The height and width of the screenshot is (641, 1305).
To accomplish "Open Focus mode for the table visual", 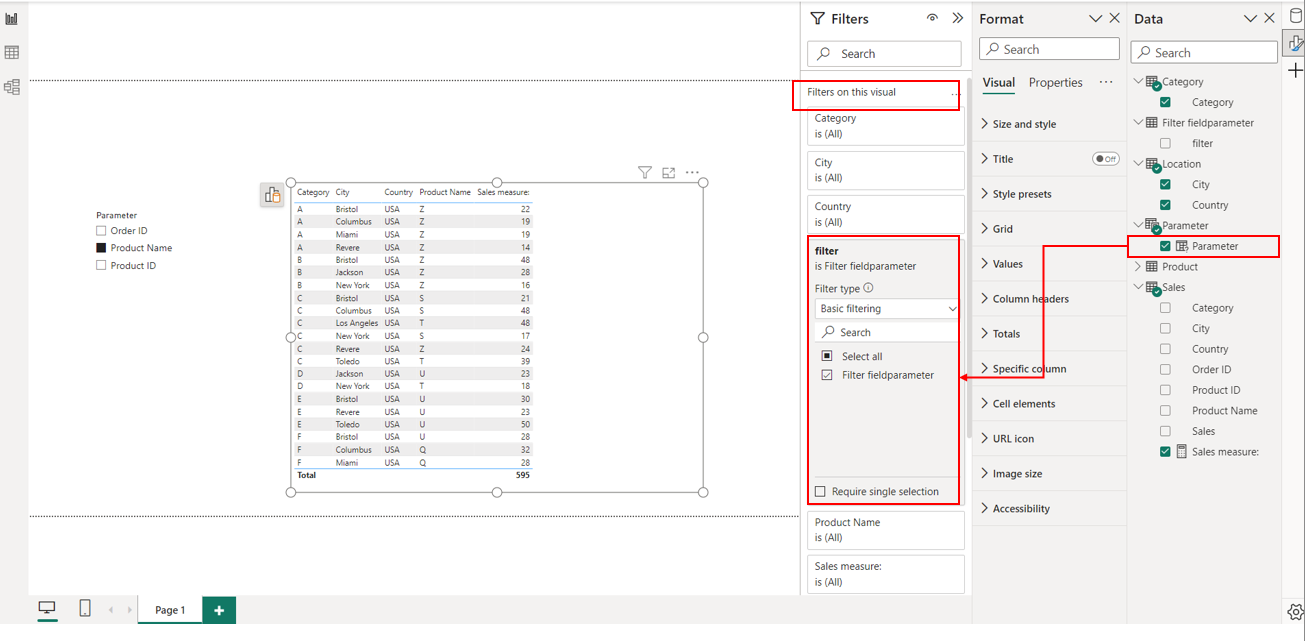I will 668,173.
